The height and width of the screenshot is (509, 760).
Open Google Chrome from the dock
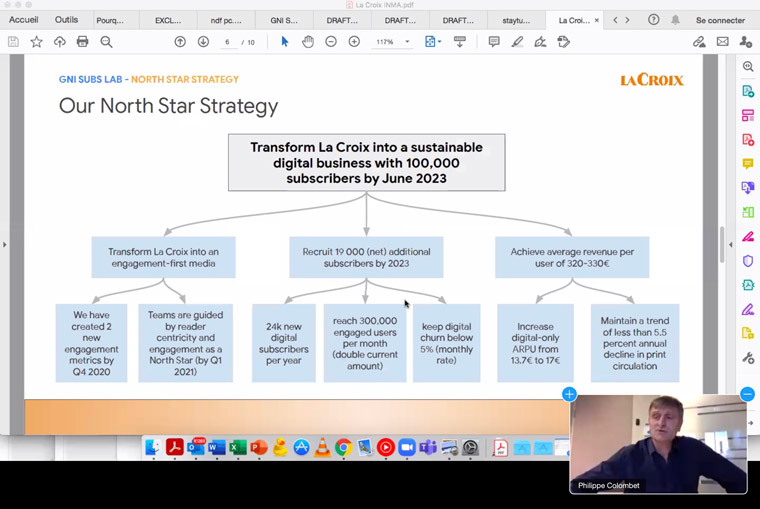tap(343, 447)
